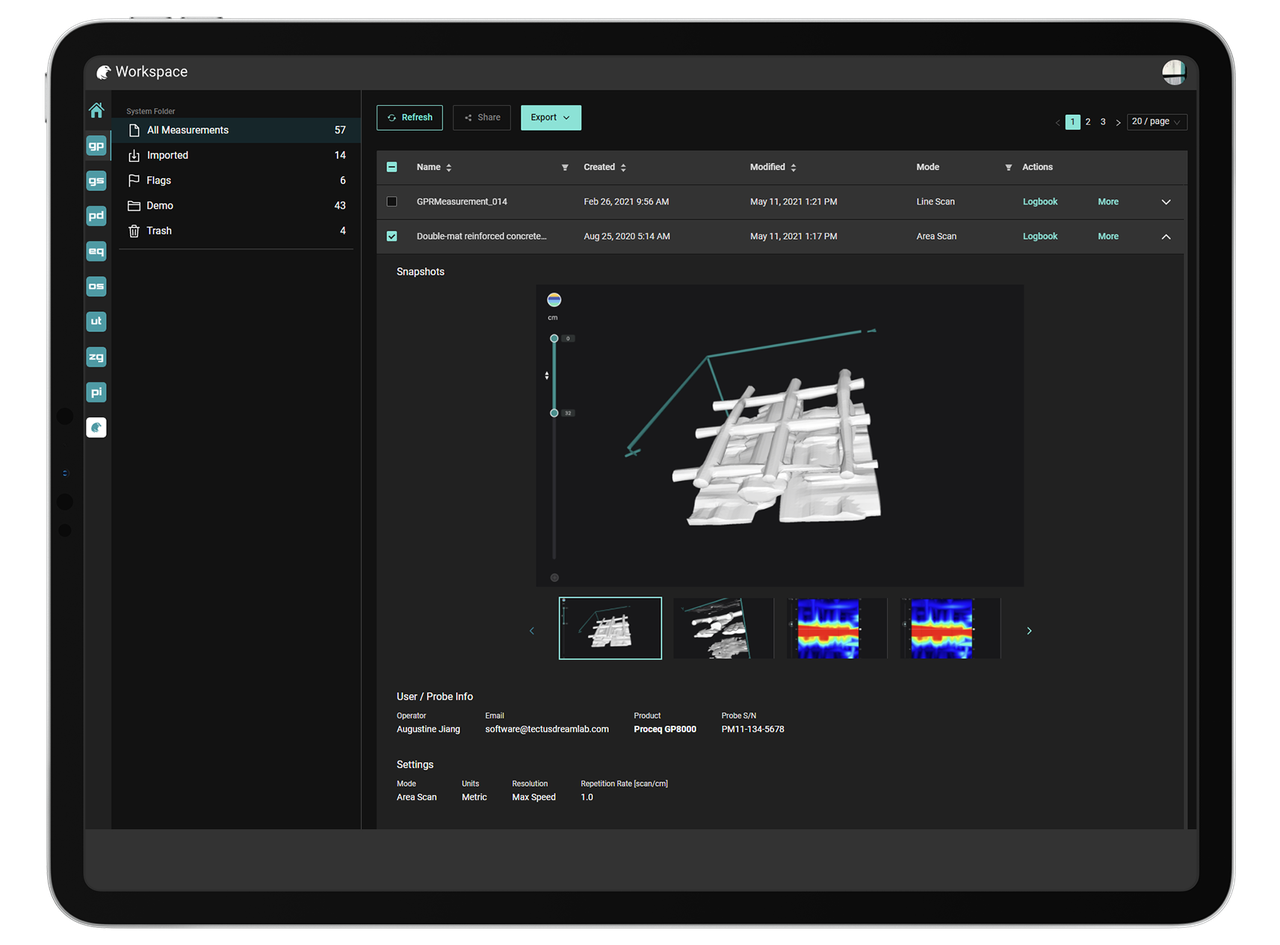Click the Line Scan mode cell
The height and width of the screenshot is (945, 1280).
(x=936, y=202)
